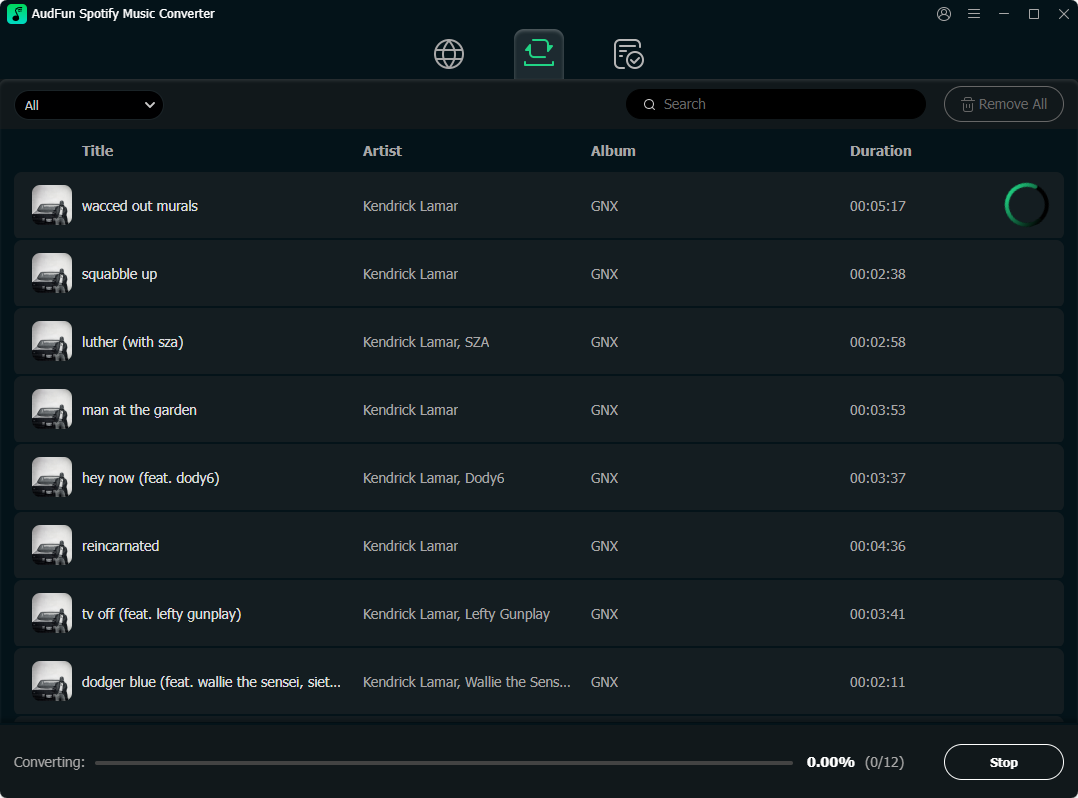
Task: Click the user account profile icon
Action: [944, 14]
